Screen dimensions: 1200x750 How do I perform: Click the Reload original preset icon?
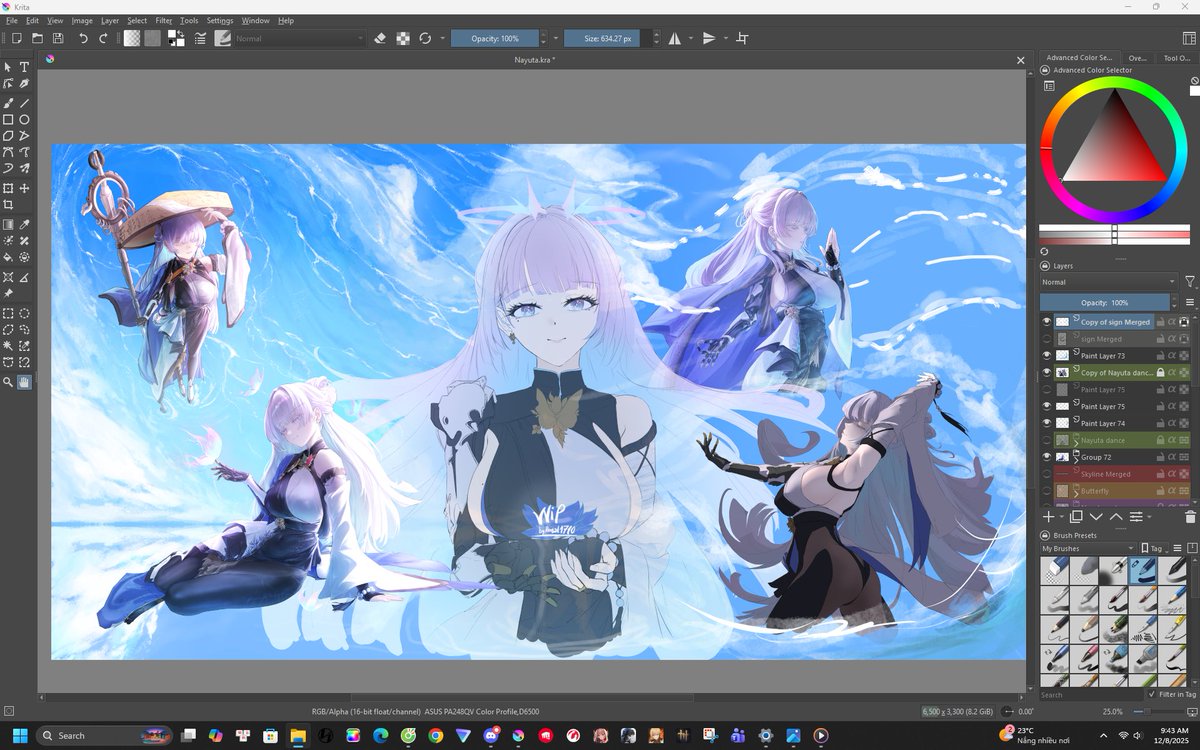click(x=425, y=38)
